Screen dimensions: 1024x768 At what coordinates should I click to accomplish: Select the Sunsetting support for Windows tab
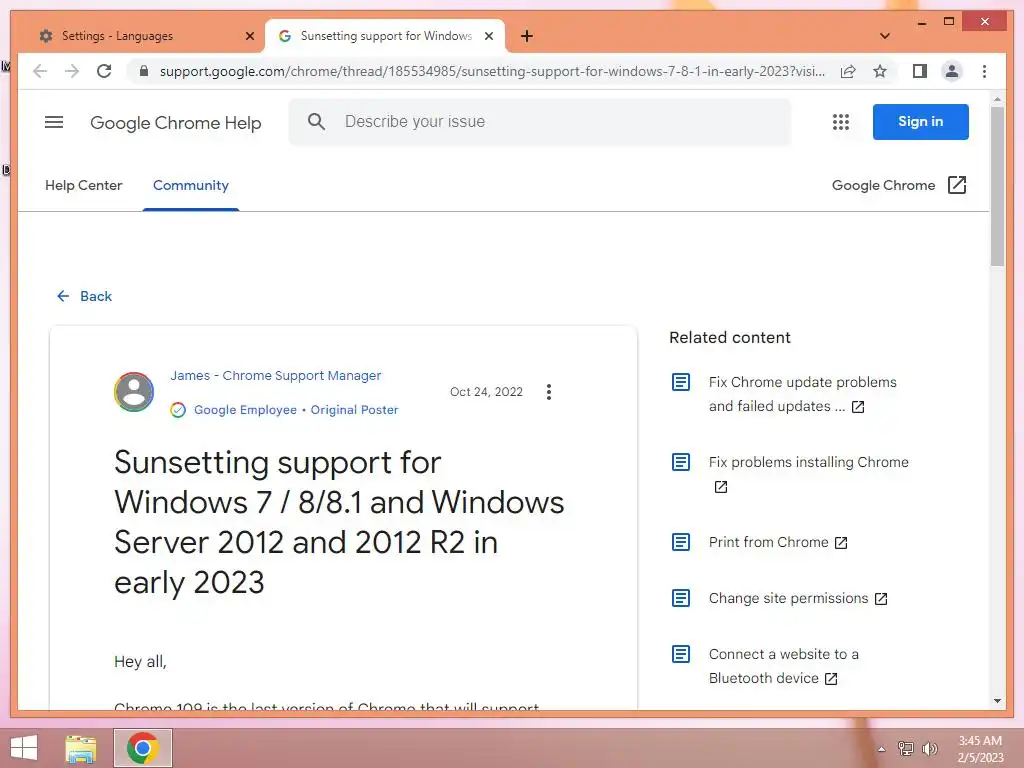click(385, 36)
